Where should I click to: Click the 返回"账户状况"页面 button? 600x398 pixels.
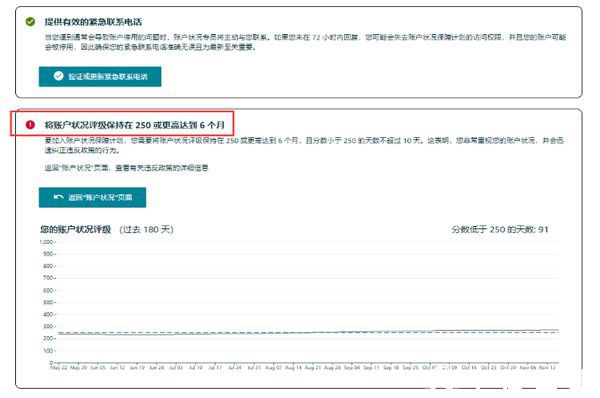[x=92, y=197]
